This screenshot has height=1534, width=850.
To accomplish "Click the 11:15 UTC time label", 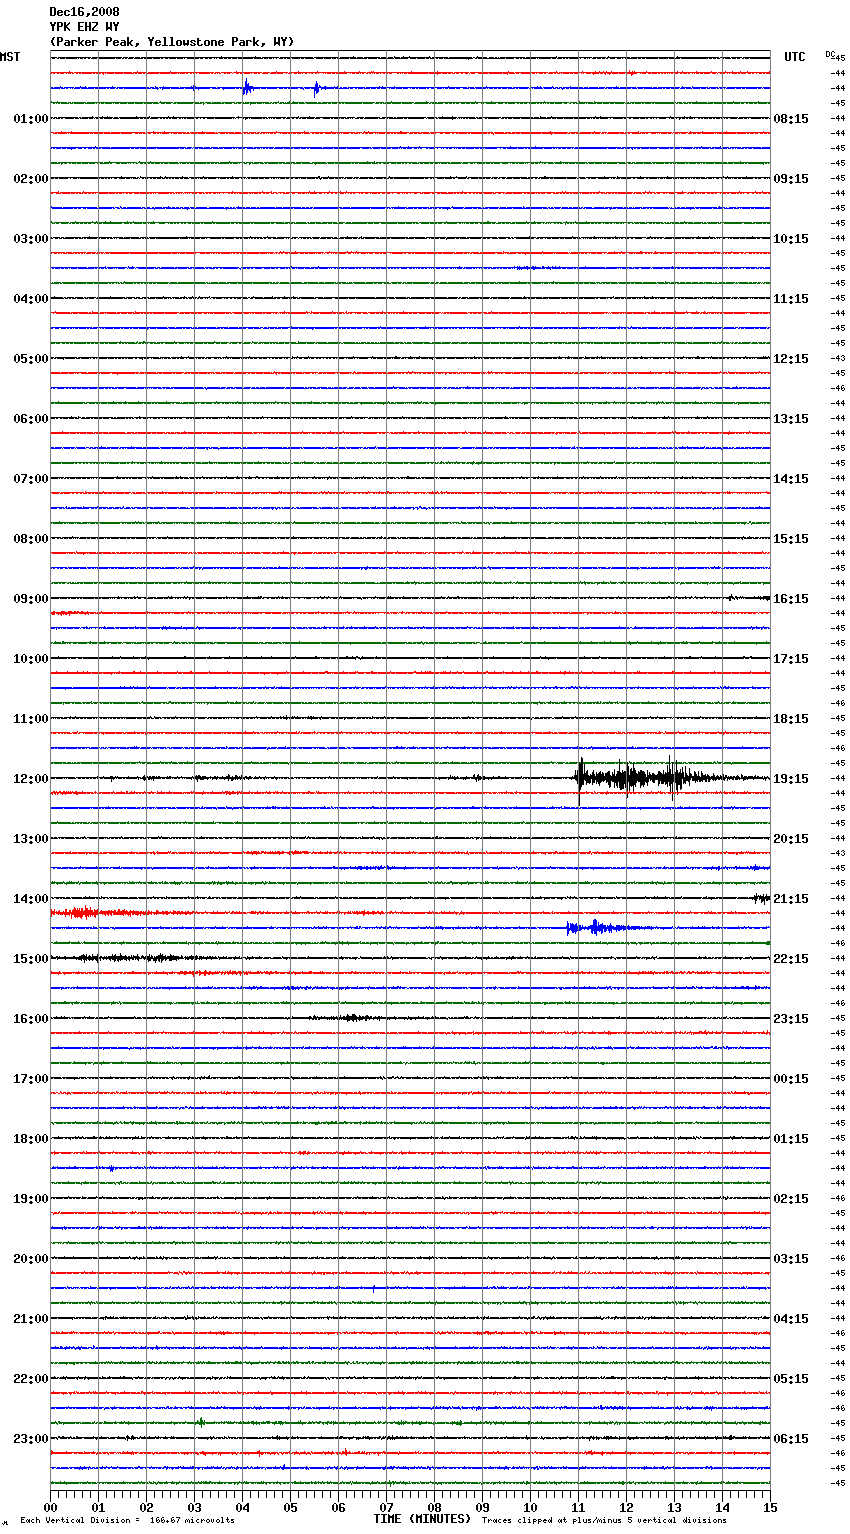I will tap(791, 299).
